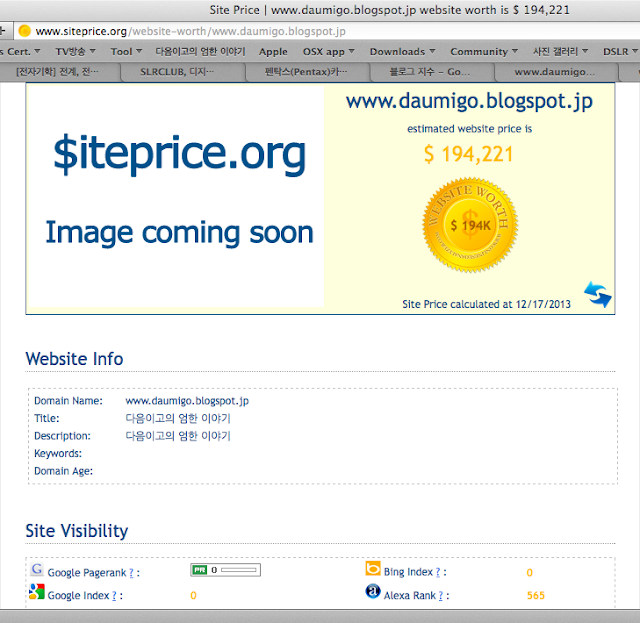
Task: Click the estimated website price is text
Action: pyautogui.click(x=469, y=129)
